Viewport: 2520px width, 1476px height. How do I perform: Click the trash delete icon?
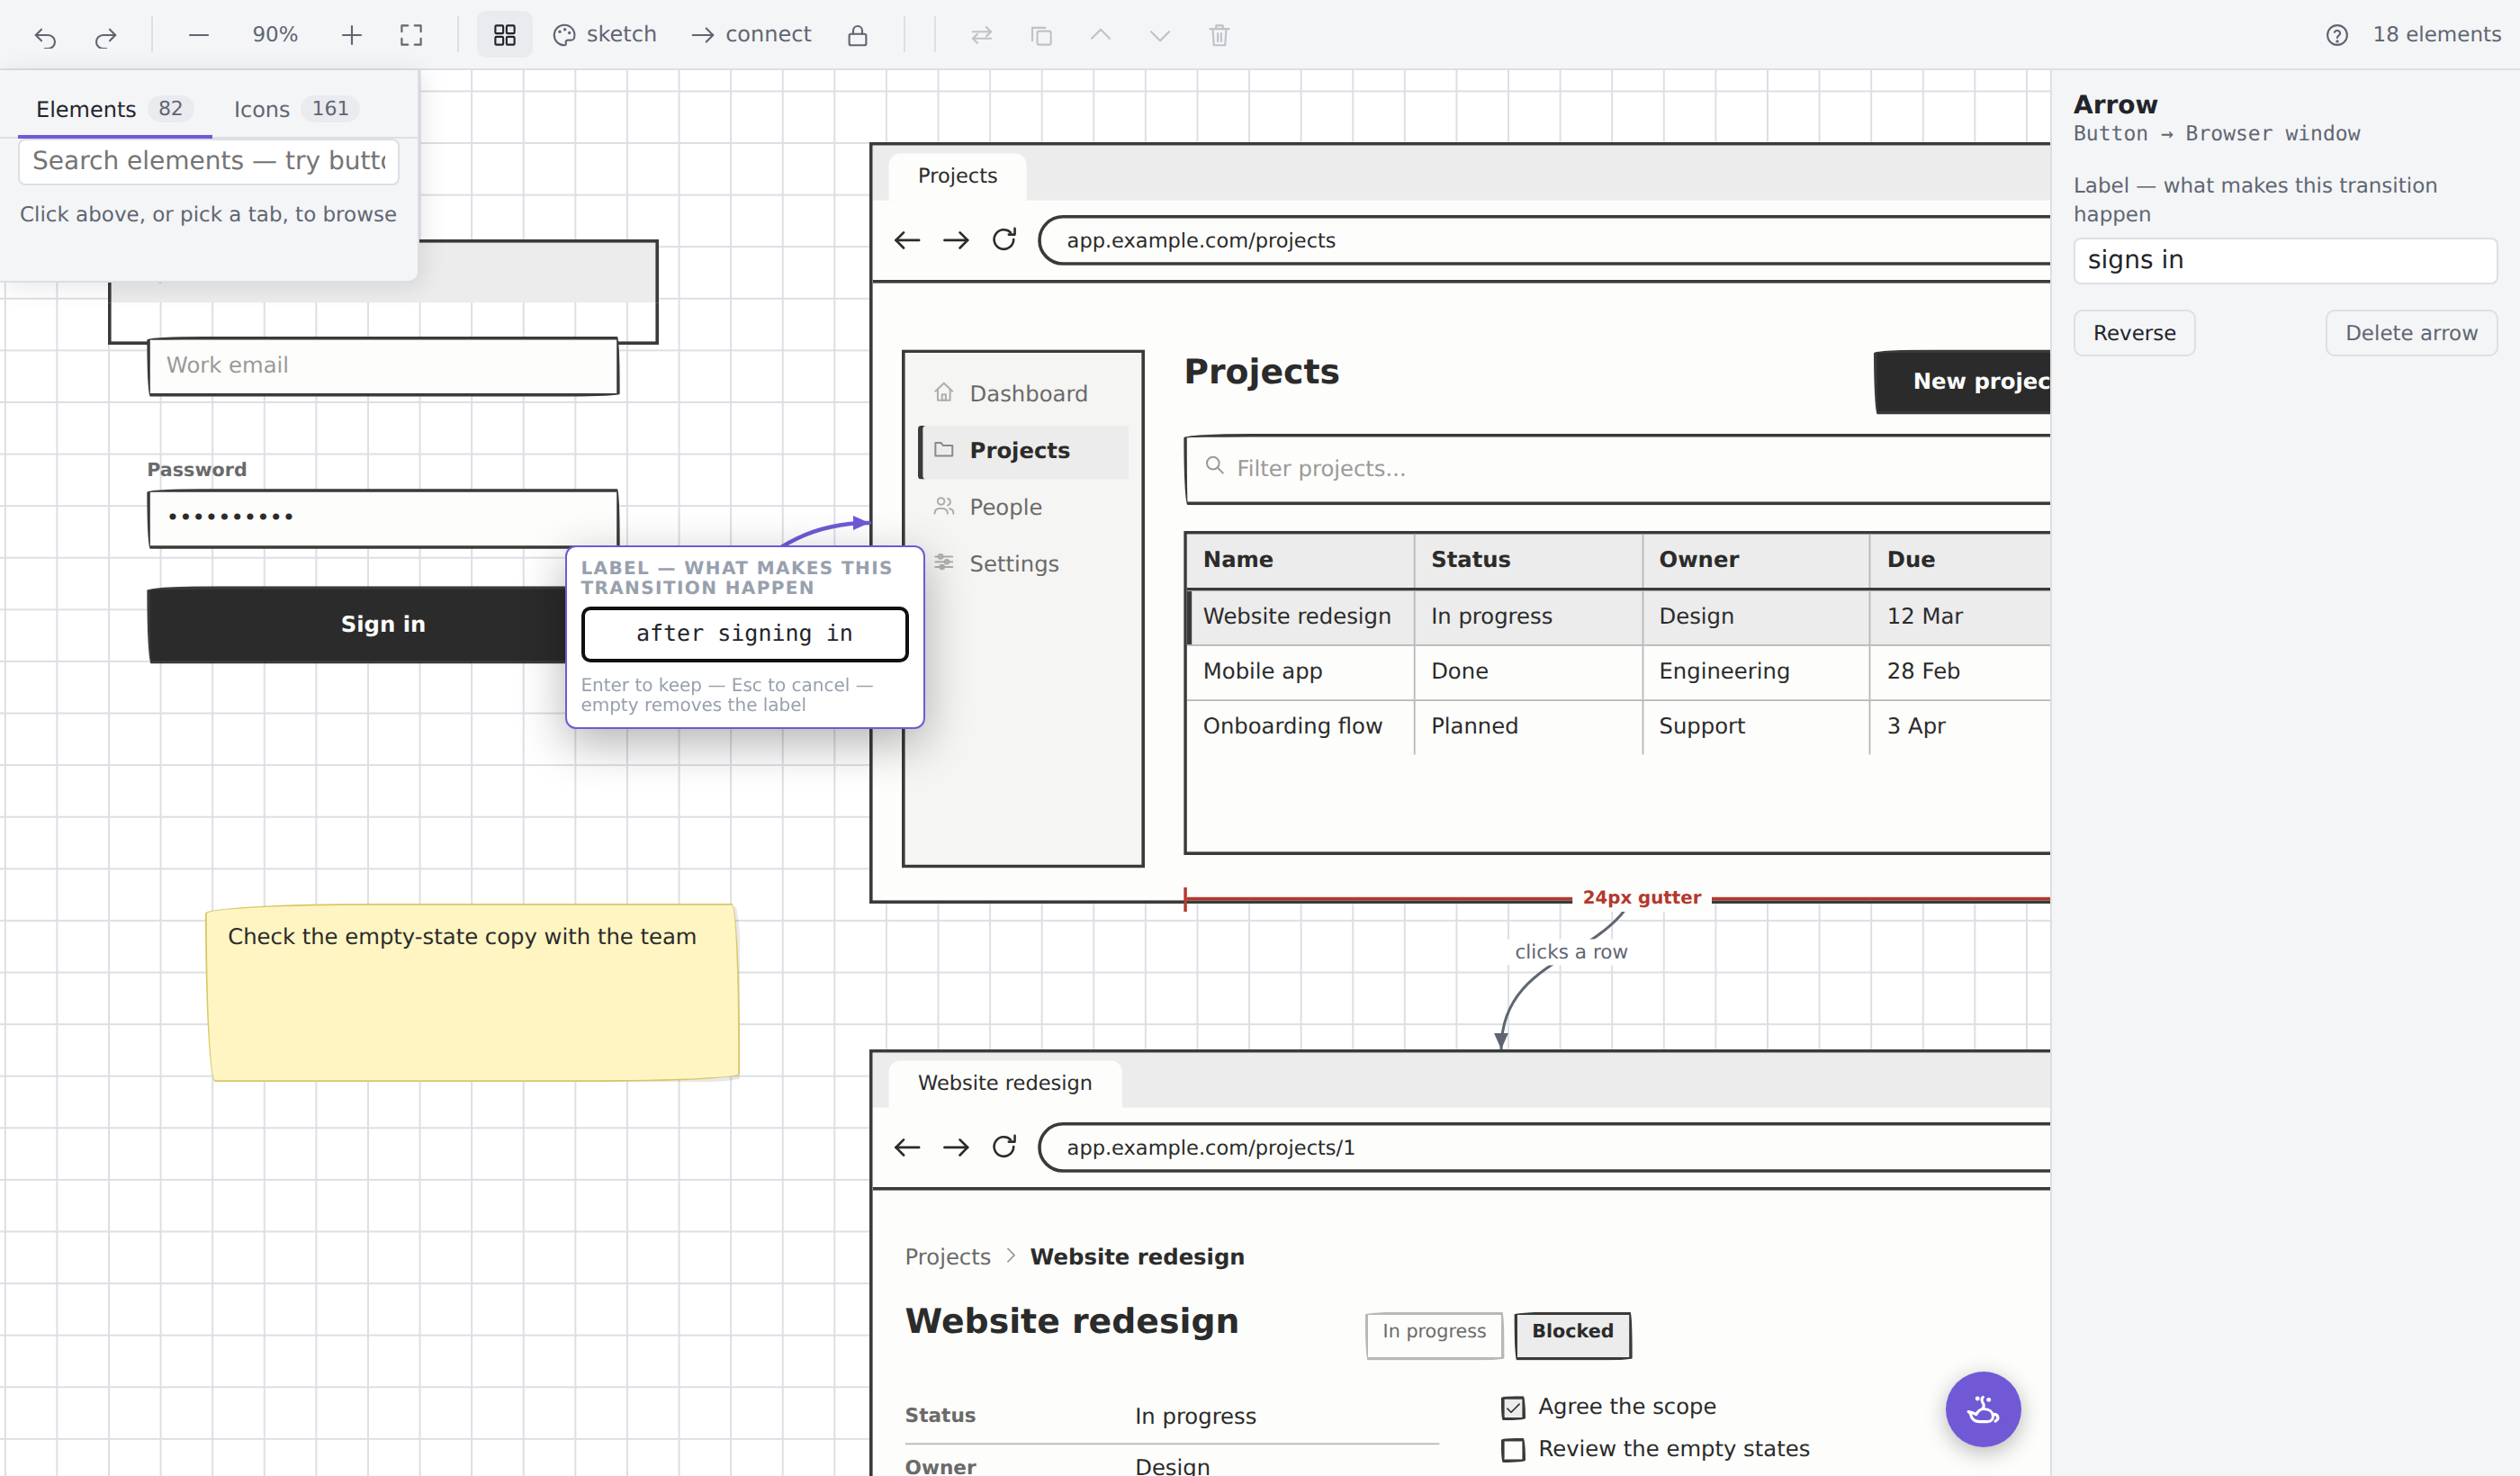coord(1219,35)
